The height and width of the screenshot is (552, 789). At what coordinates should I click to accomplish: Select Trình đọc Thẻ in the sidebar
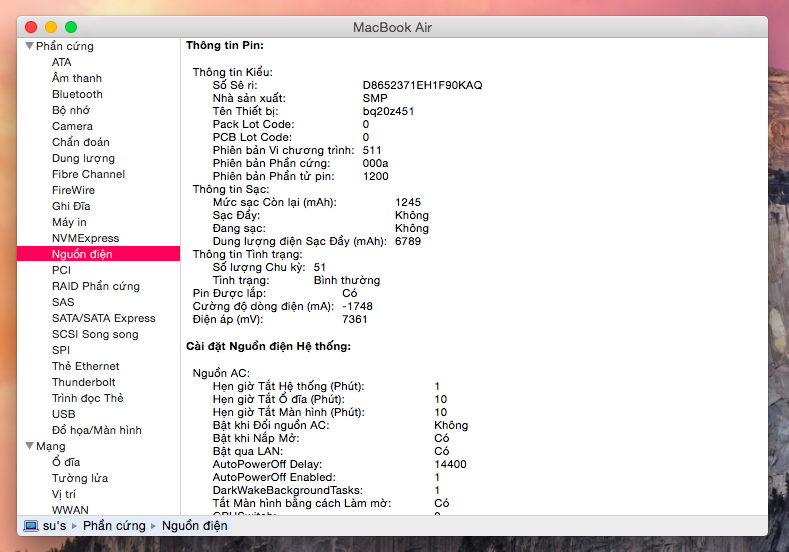pos(87,398)
